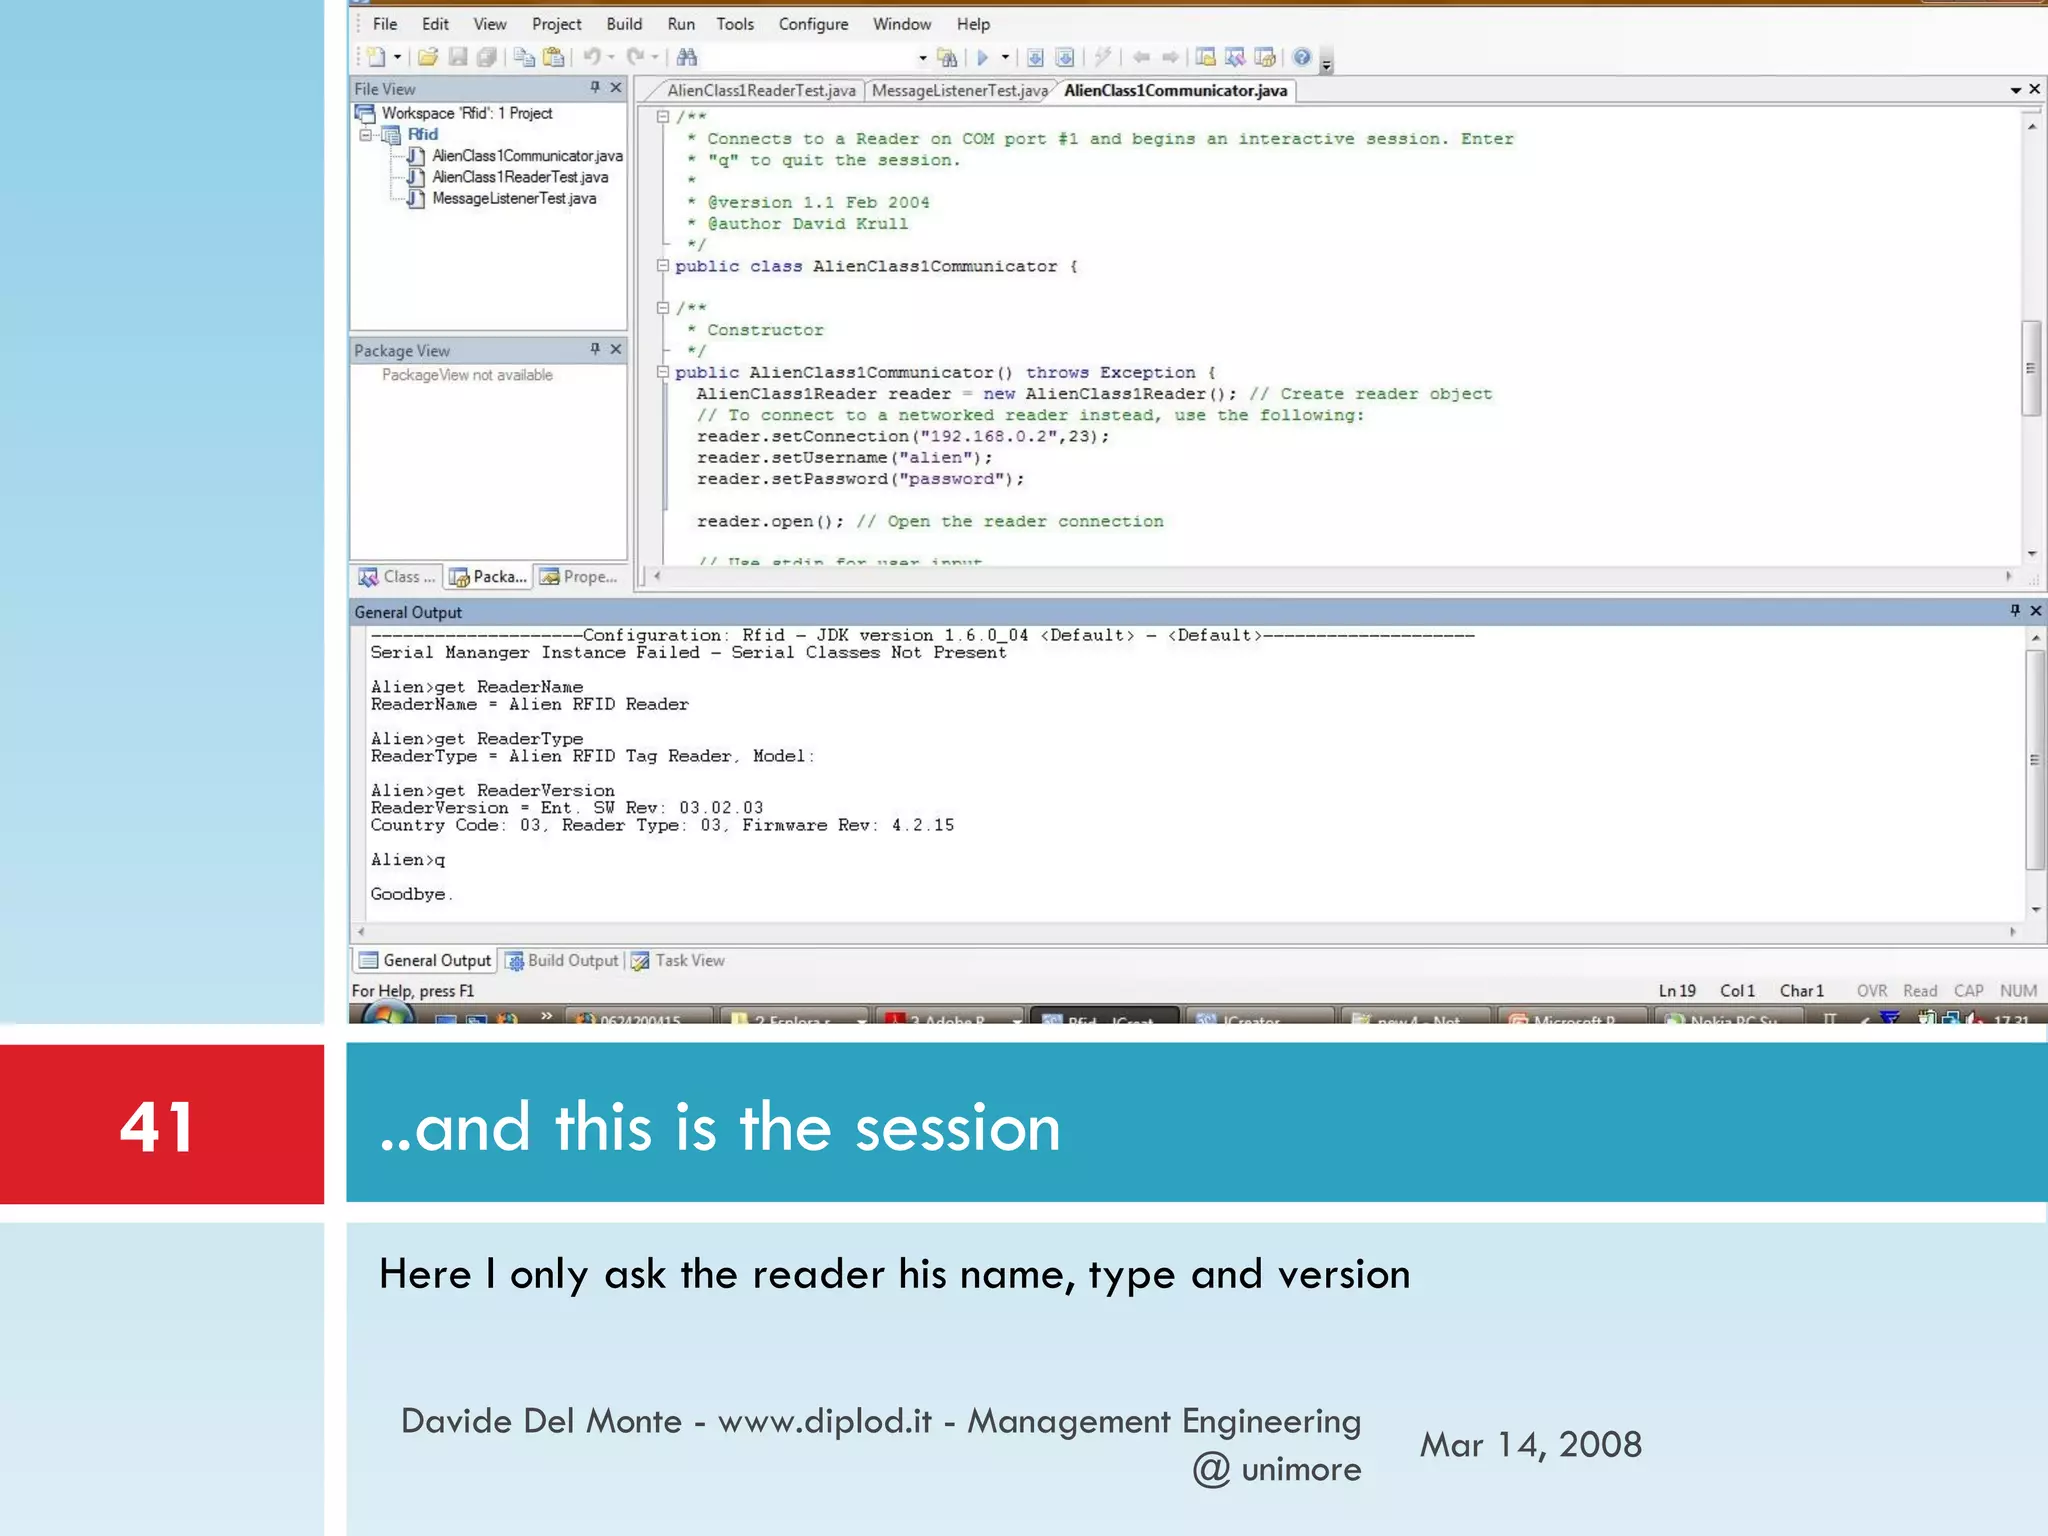Screen dimensions: 2048x1536
Task: Collapse the public class AlienClass1Communicator fold
Action: pyautogui.click(x=662, y=266)
